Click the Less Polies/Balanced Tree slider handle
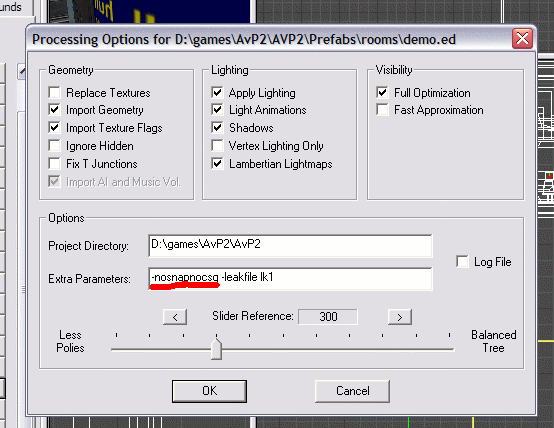 click(x=216, y=349)
